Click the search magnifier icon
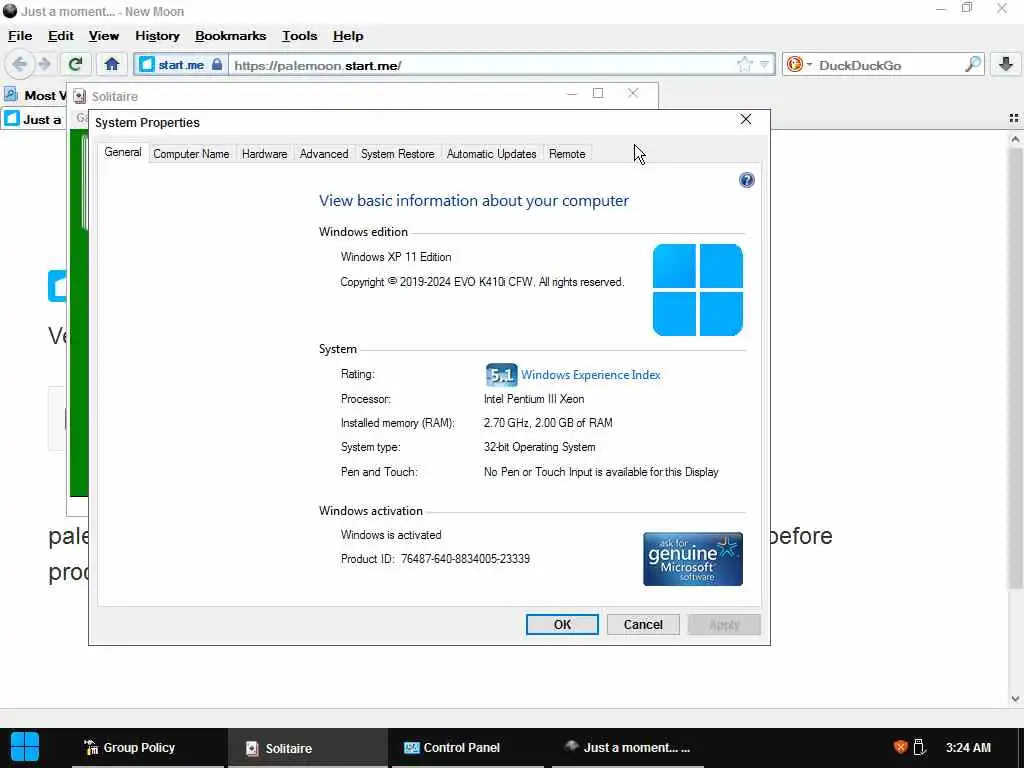The height and width of the screenshot is (768, 1024). [x=972, y=64]
